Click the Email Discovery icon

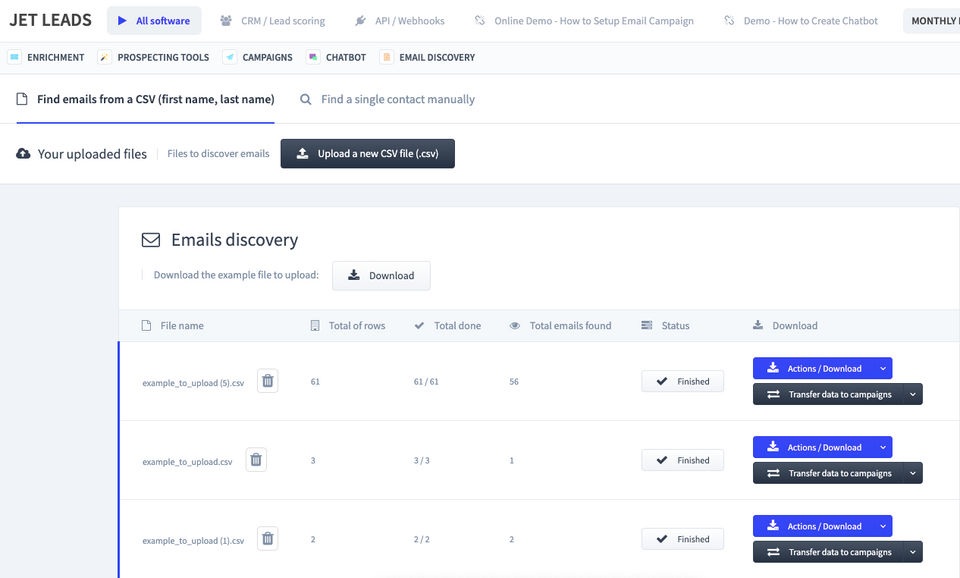point(387,57)
